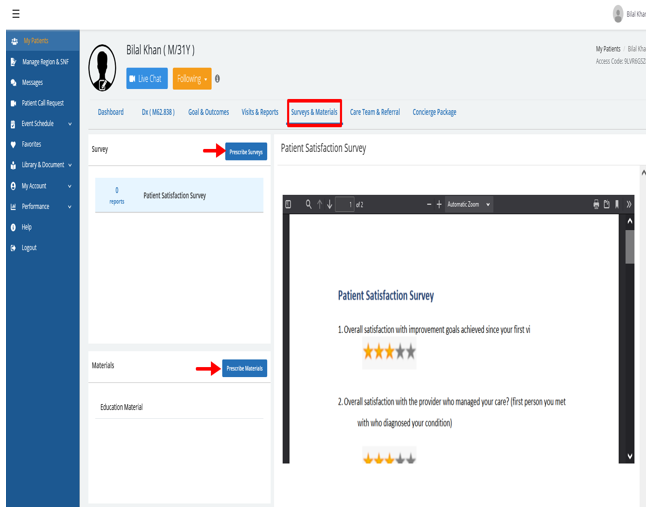The height and width of the screenshot is (521, 646).
Task: Print the PDF document
Action: tap(596, 204)
